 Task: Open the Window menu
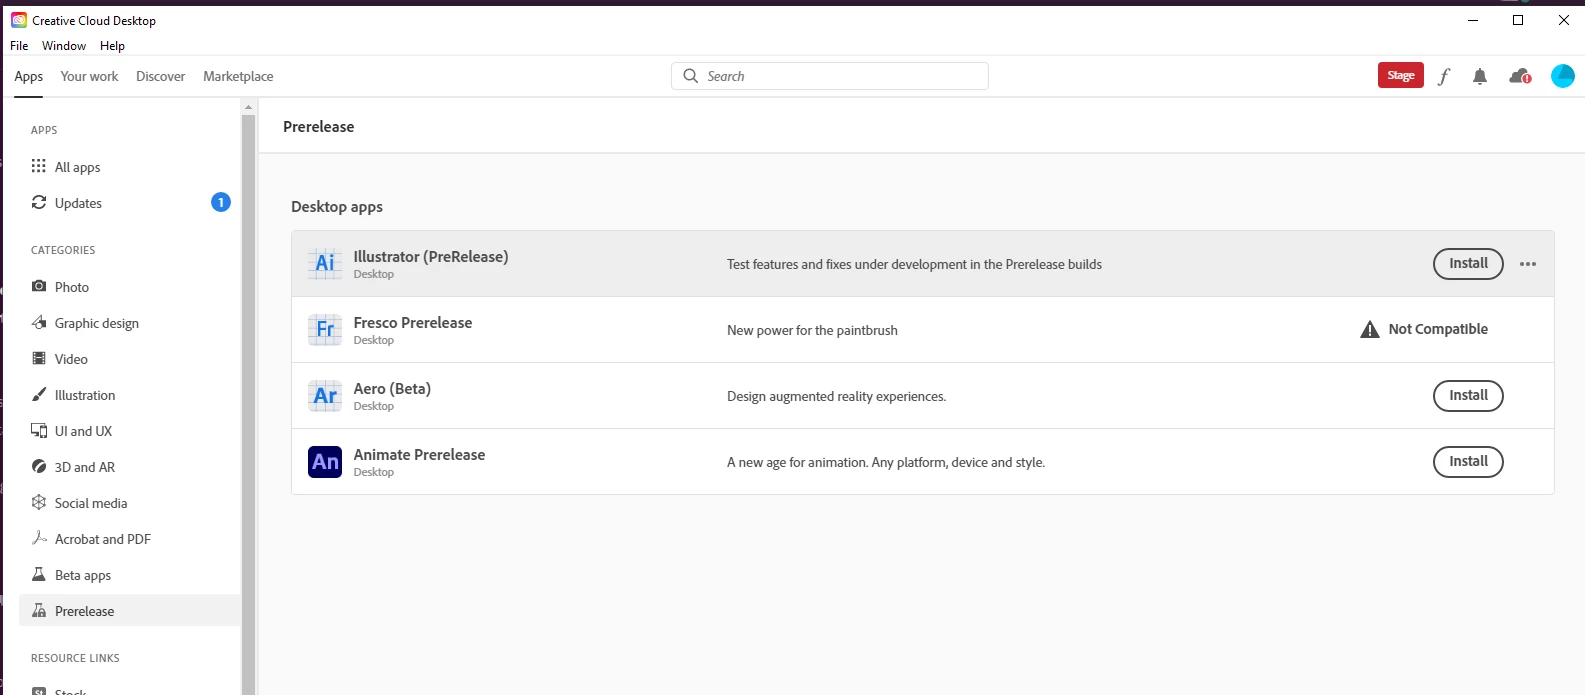pyautogui.click(x=64, y=46)
